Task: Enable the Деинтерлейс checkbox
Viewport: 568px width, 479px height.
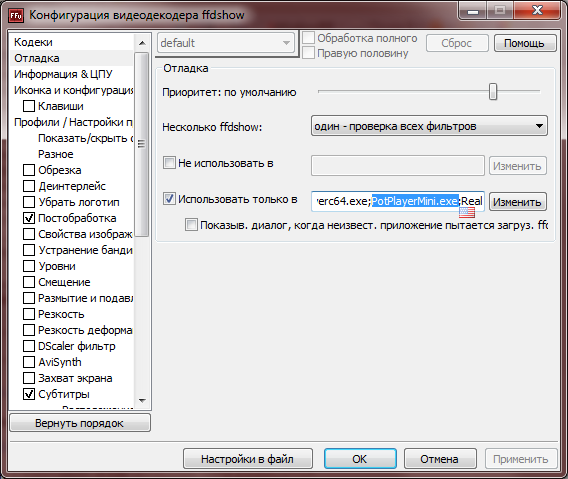Action: 29,186
